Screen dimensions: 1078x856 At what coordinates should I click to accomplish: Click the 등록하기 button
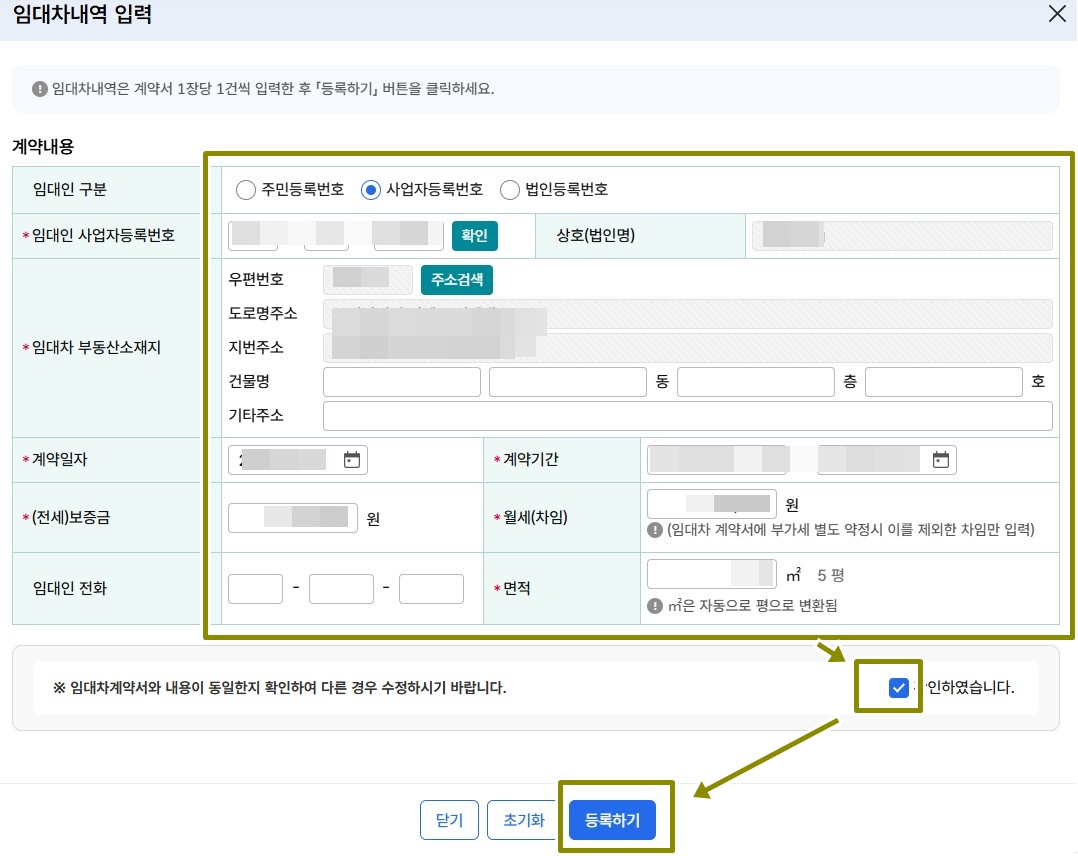coord(612,820)
